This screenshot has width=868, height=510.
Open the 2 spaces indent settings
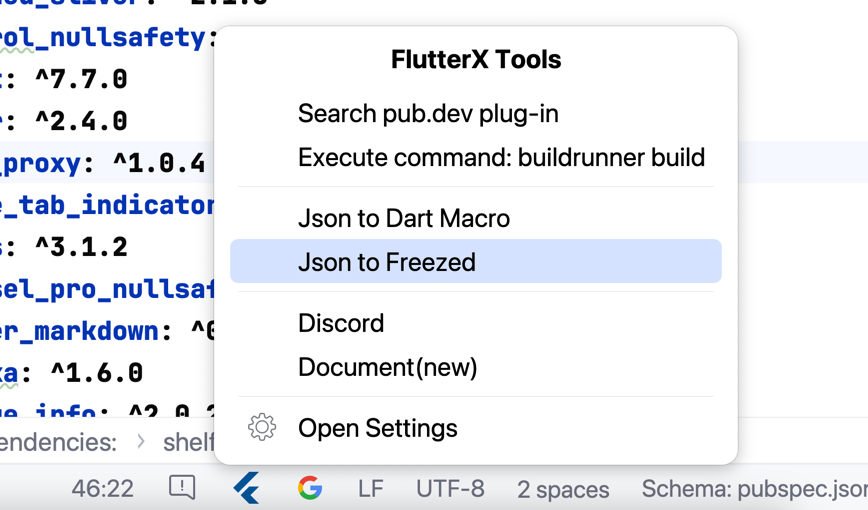pos(563,489)
